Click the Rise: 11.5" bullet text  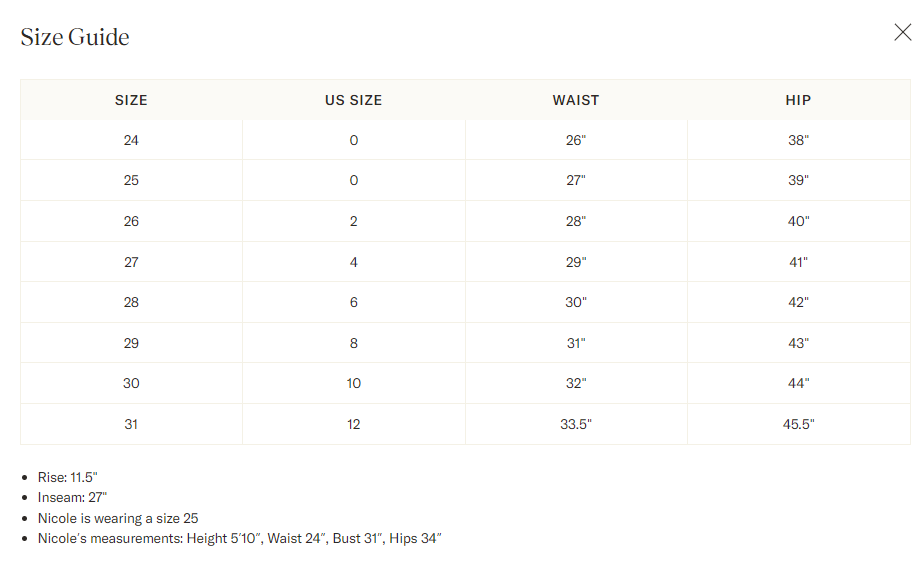pos(68,477)
